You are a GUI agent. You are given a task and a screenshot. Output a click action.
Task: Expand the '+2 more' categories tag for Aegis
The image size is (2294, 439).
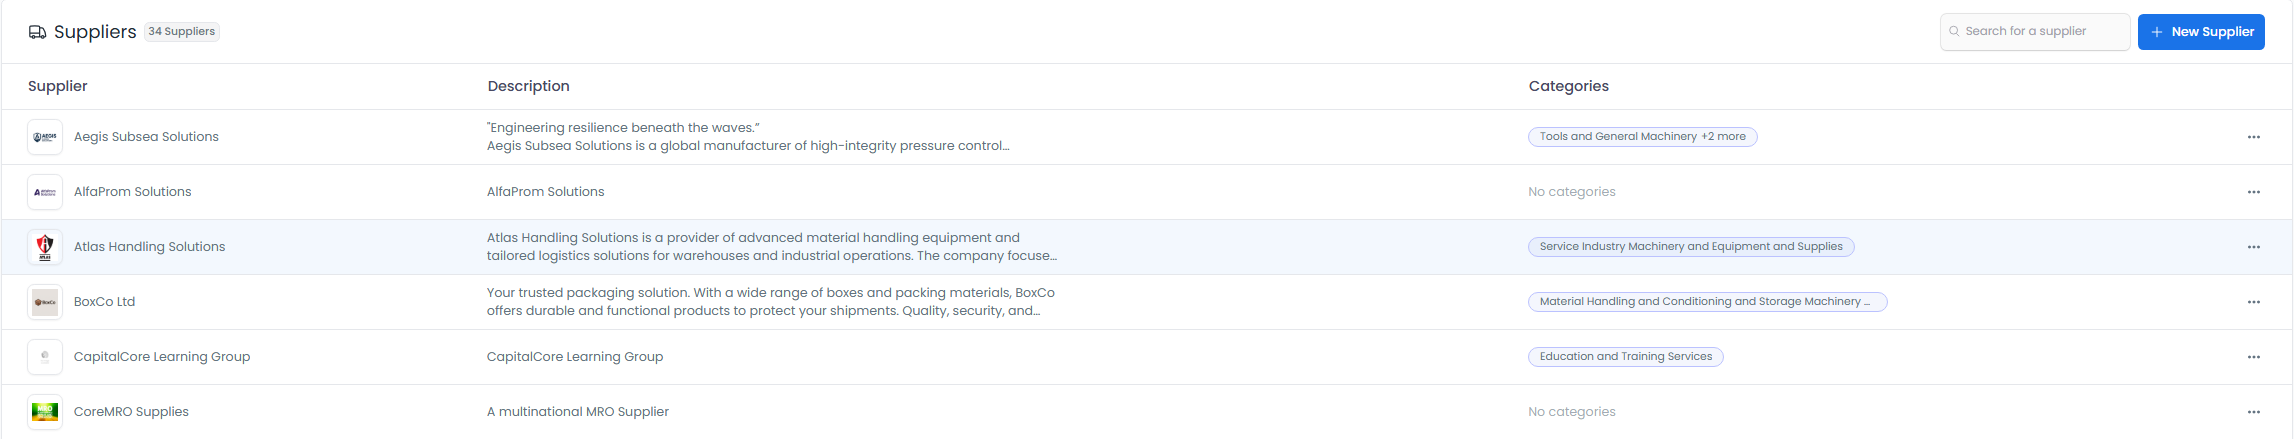(1723, 137)
